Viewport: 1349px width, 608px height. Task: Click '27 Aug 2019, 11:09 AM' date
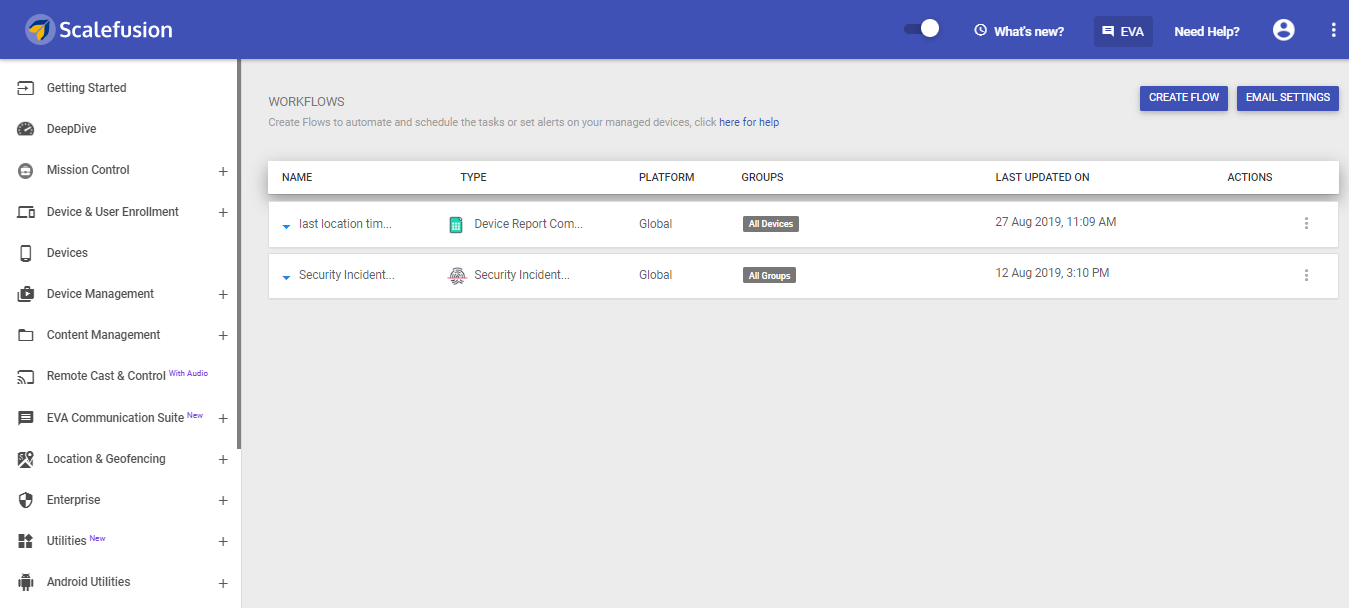coord(1056,222)
